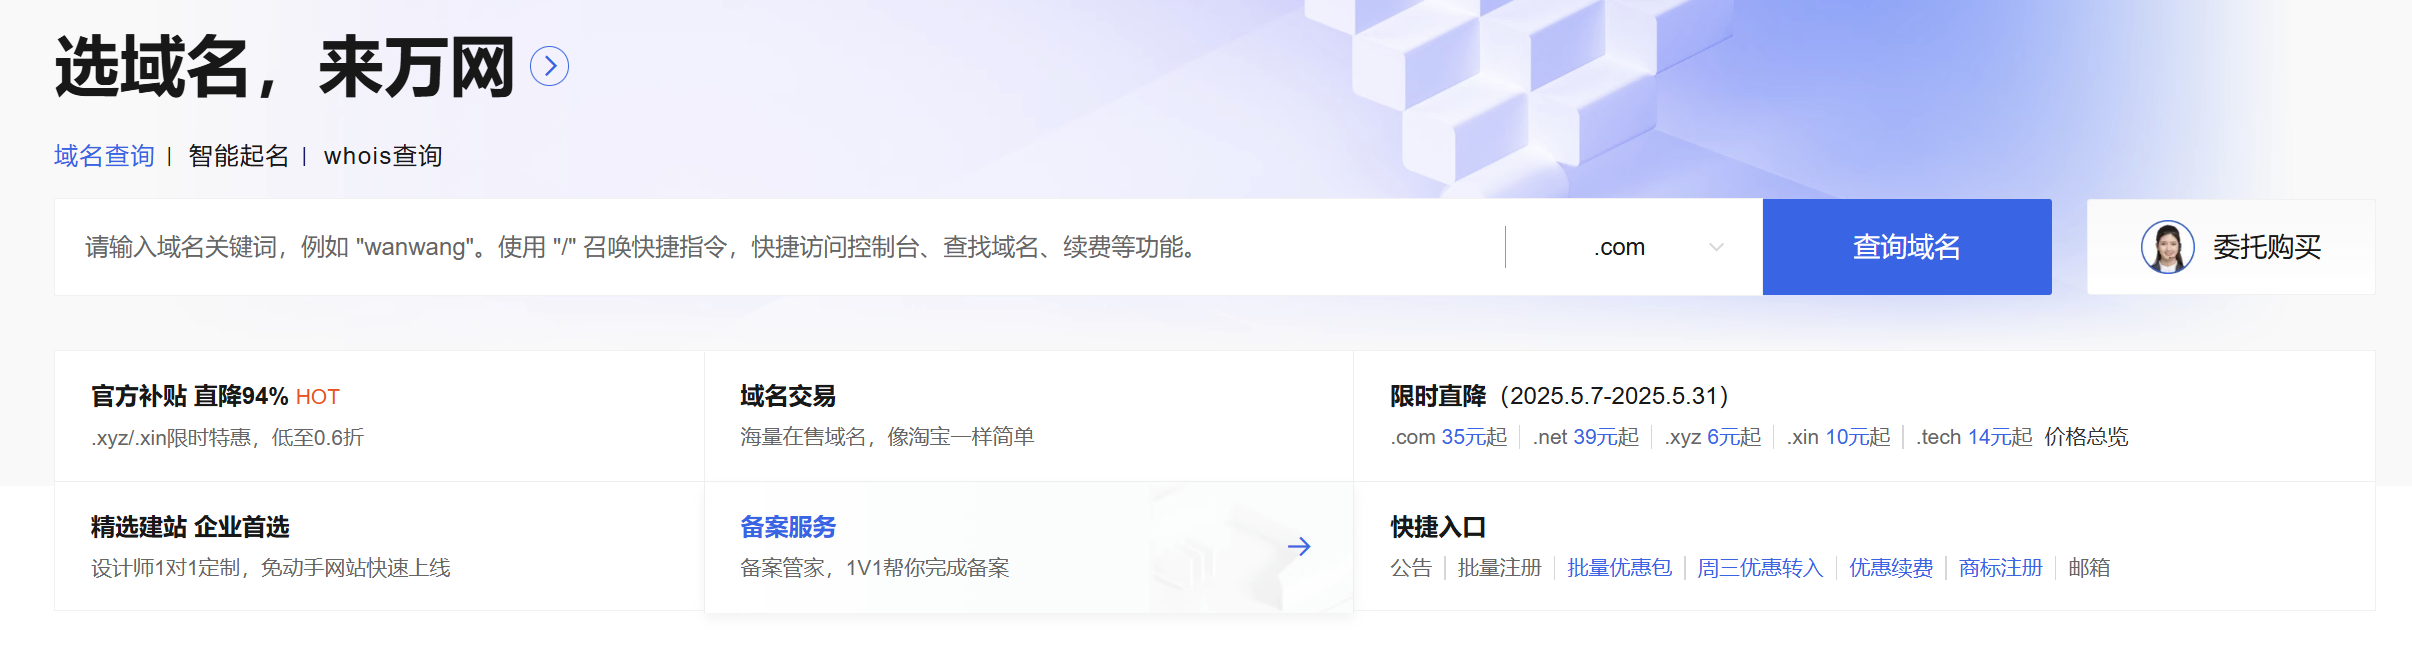Open the 官方补贴 直降94% promotion
2412x657 pixels.
click(190, 396)
